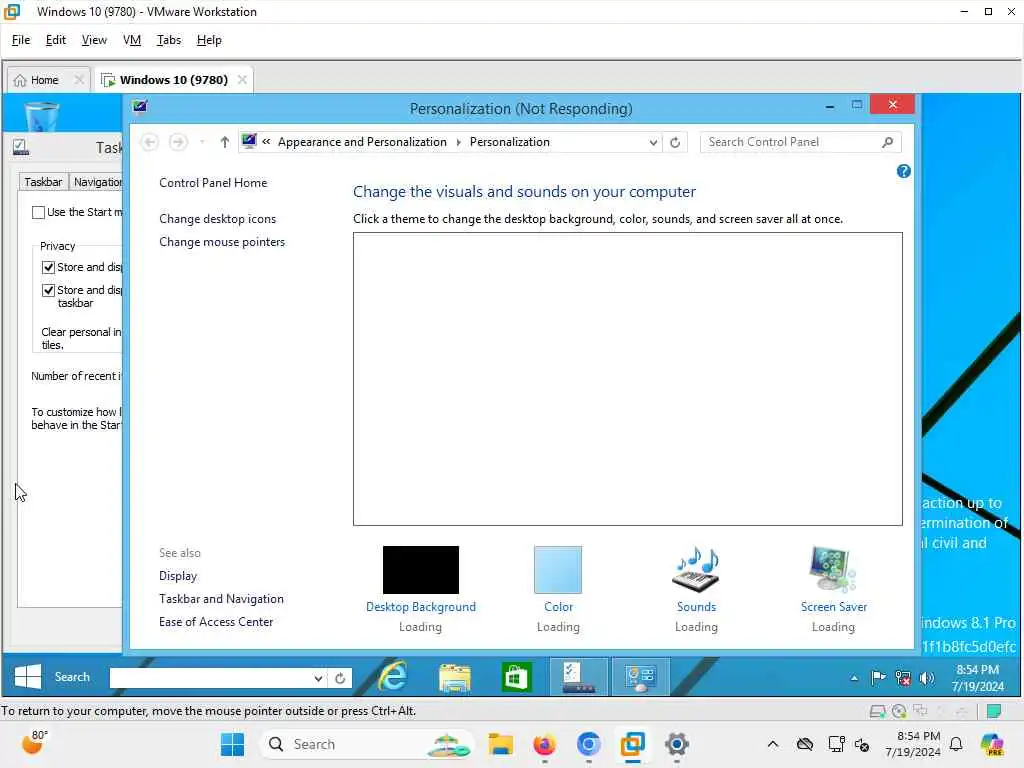Screen dimensions: 1024x768
Task: Click the Forward arrow in Personalization window
Action: tap(178, 142)
